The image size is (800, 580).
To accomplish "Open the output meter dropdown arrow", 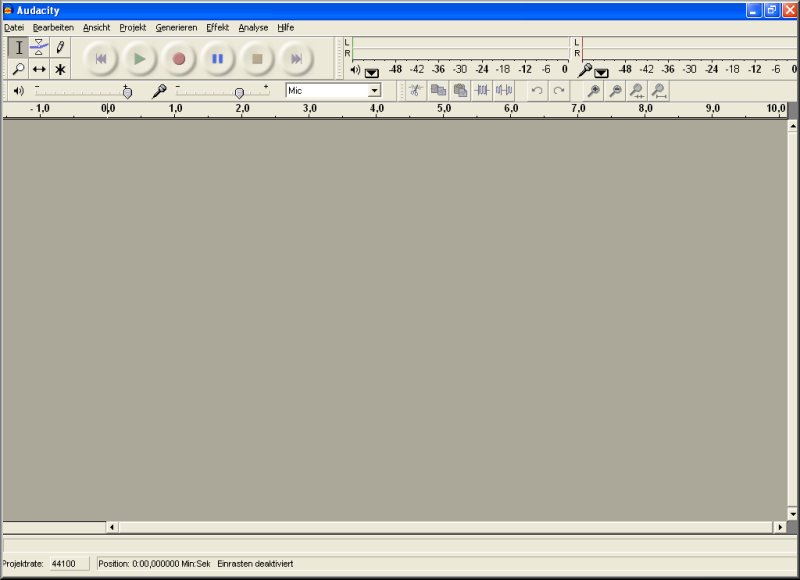I will [x=372, y=72].
